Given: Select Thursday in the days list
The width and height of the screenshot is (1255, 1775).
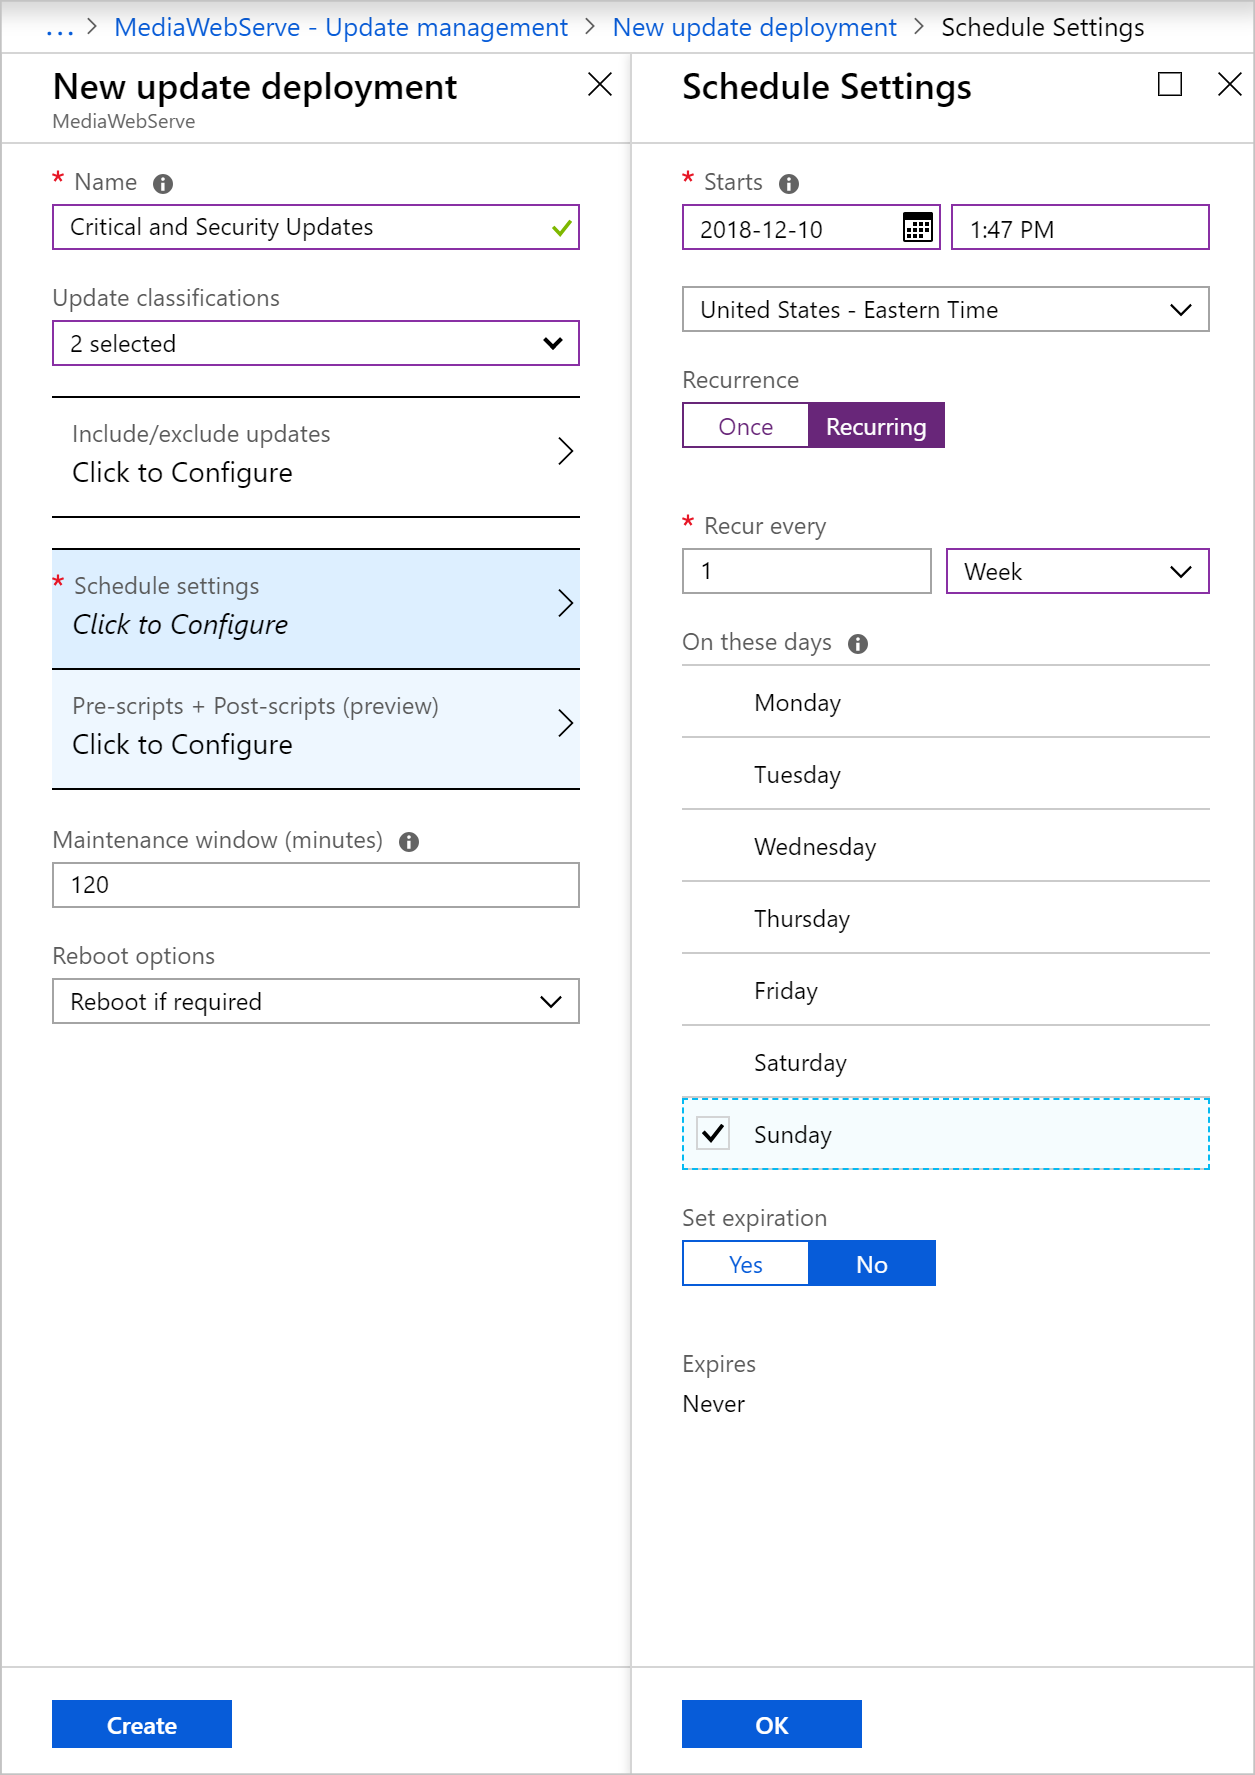Looking at the screenshot, I should pos(946,918).
